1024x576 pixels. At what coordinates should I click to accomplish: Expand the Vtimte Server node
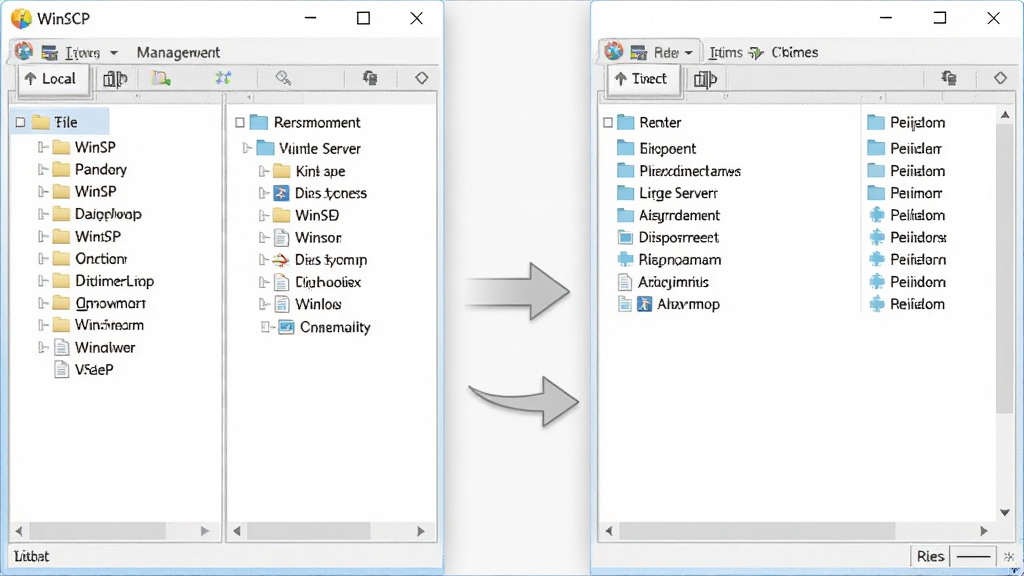(x=247, y=148)
